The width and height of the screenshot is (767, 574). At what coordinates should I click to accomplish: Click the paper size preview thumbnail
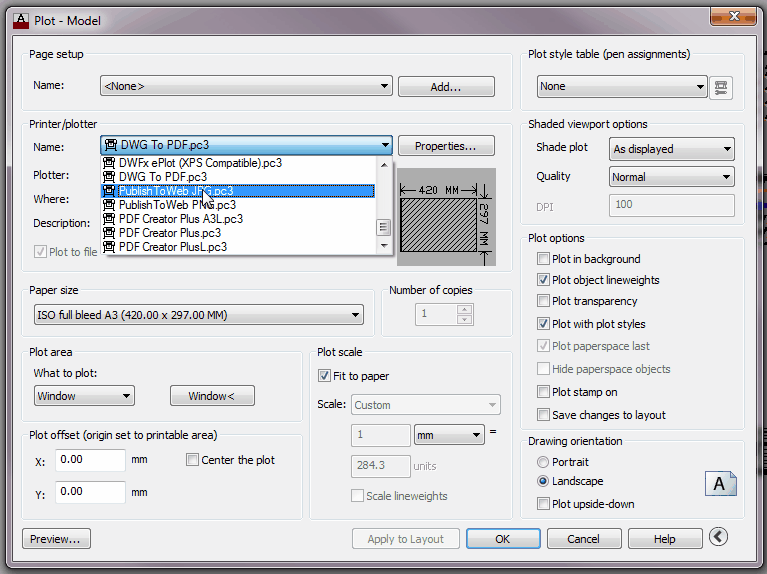click(x=445, y=216)
